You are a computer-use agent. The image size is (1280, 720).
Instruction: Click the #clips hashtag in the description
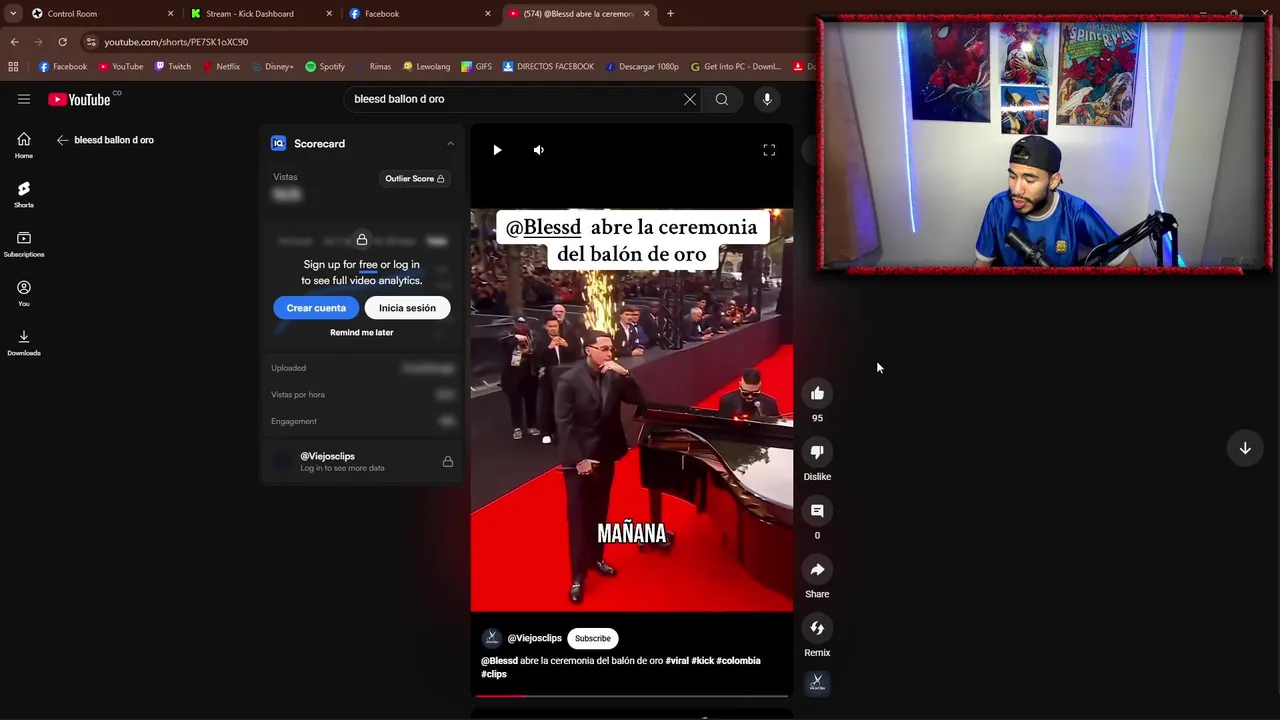click(494, 674)
